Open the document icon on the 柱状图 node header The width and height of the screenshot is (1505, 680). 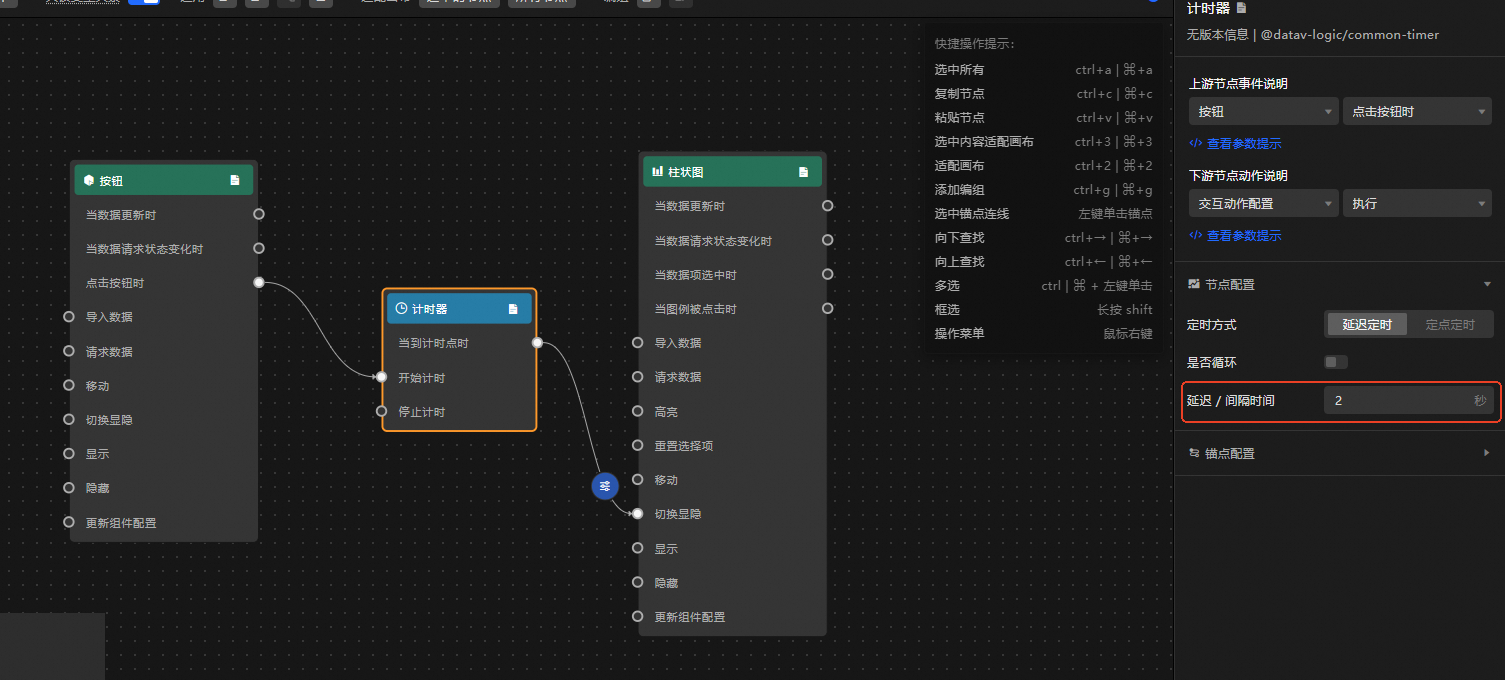803,172
